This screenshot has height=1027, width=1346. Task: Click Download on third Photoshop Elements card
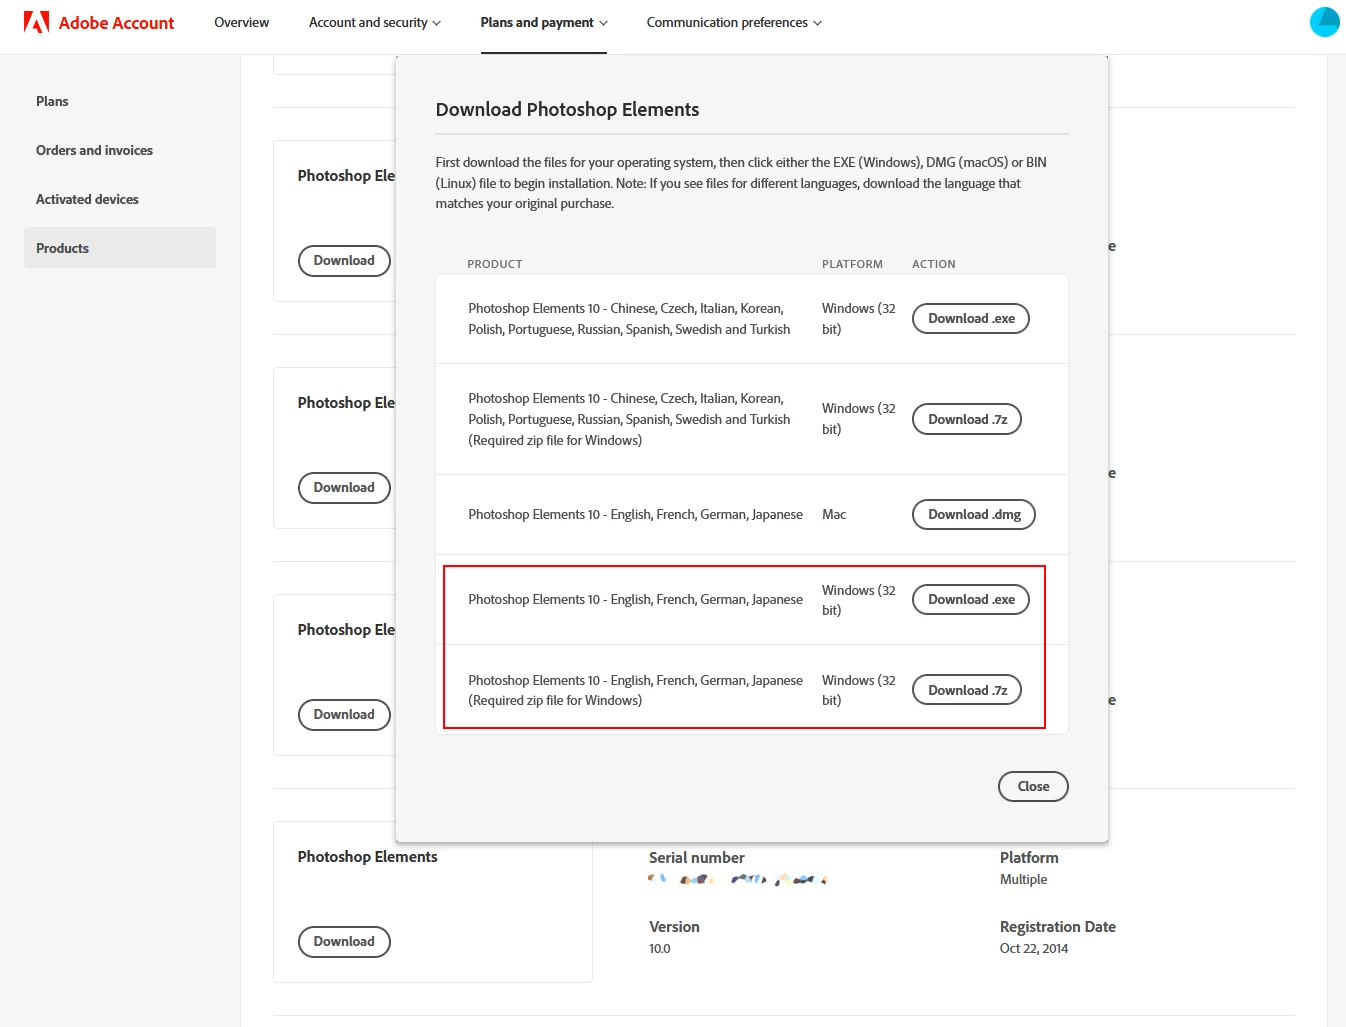[x=344, y=715]
